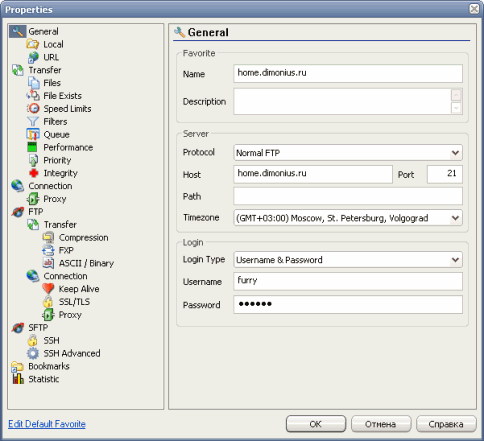484x441 pixels.
Task: Select the Queue icon
Action: point(33,134)
